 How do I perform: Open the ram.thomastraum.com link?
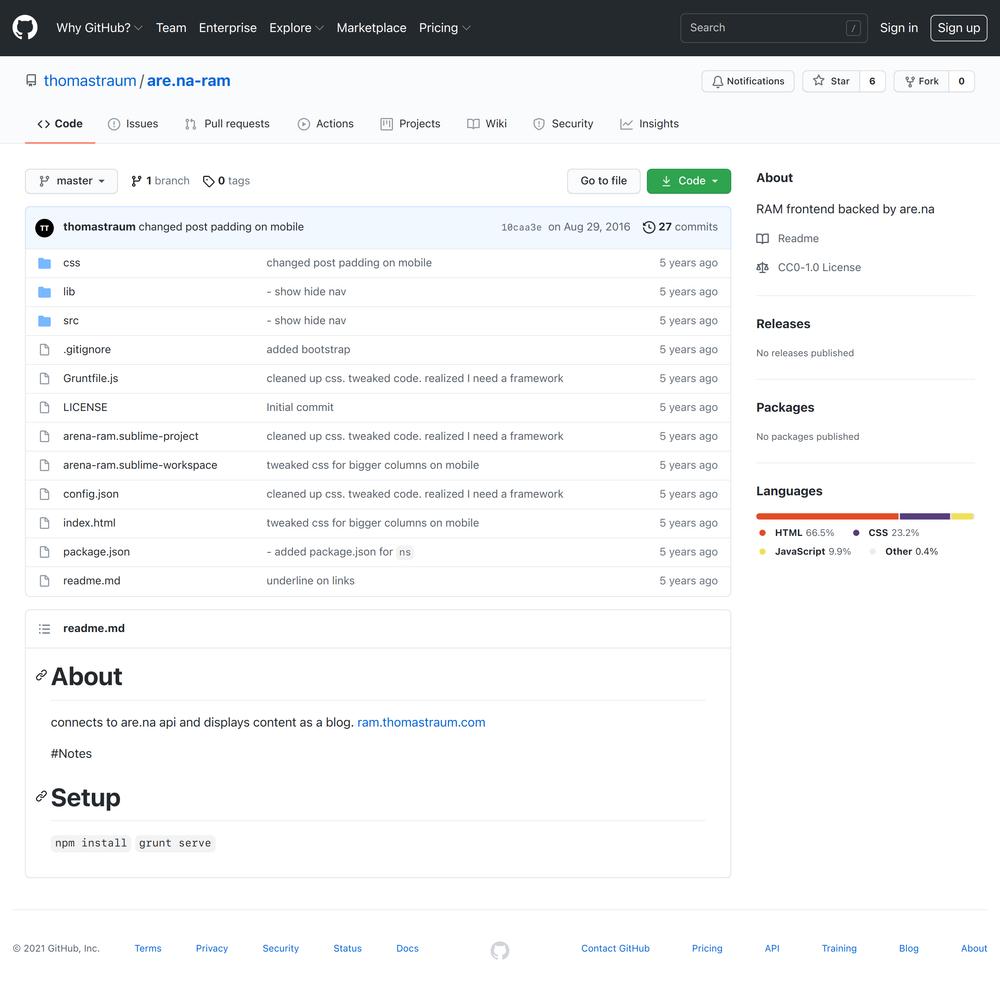point(421,722)
